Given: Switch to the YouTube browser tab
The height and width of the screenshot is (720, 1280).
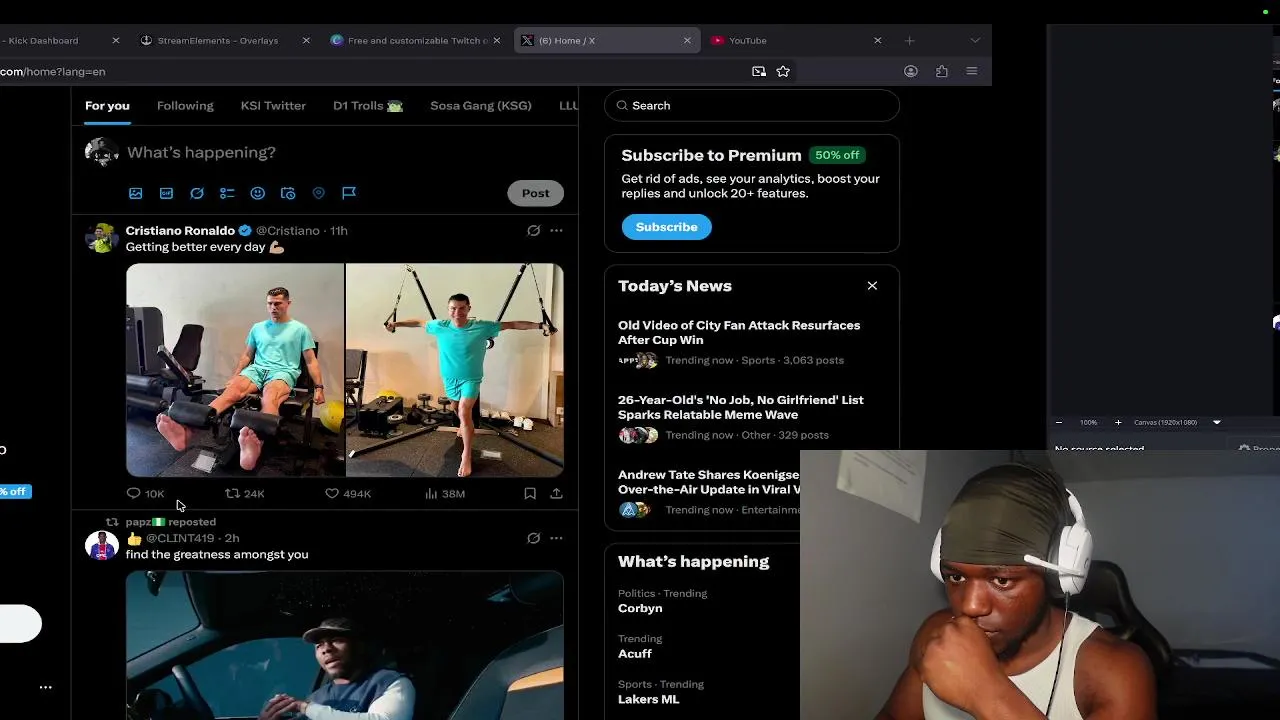Looking at the screenshot, I should 795,41.
